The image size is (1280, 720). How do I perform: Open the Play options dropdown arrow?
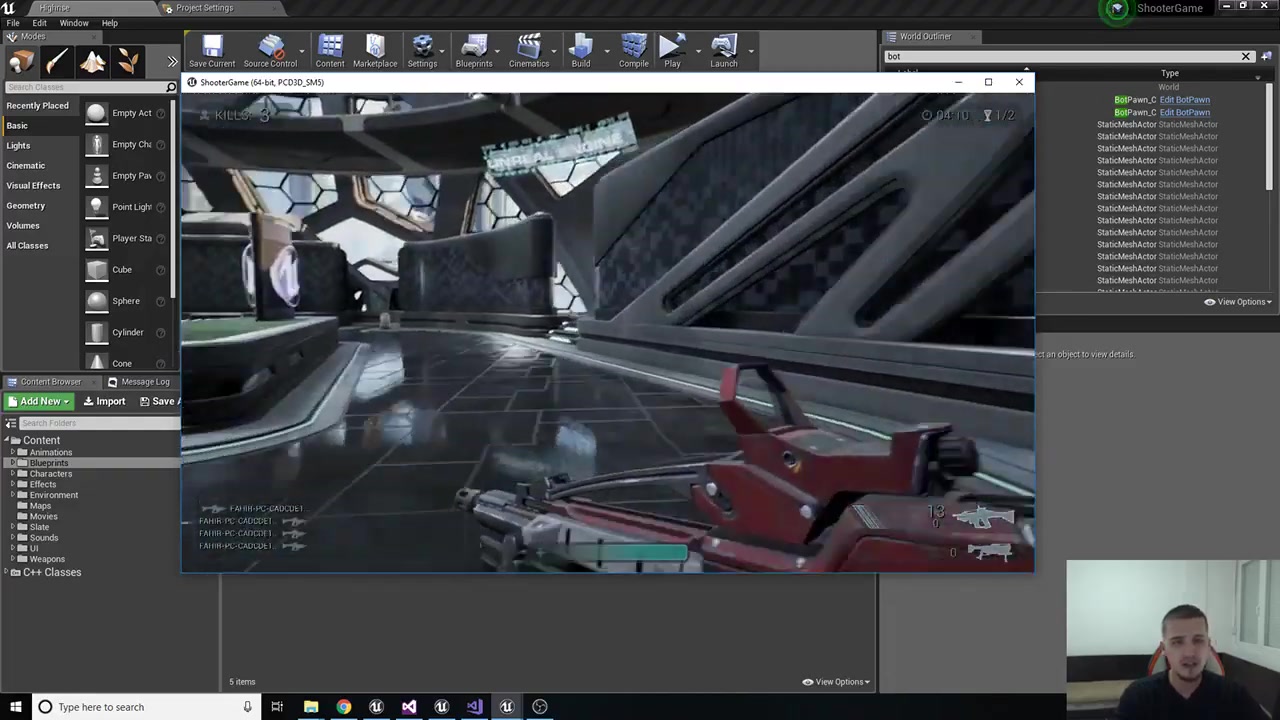tap(698, 51)
